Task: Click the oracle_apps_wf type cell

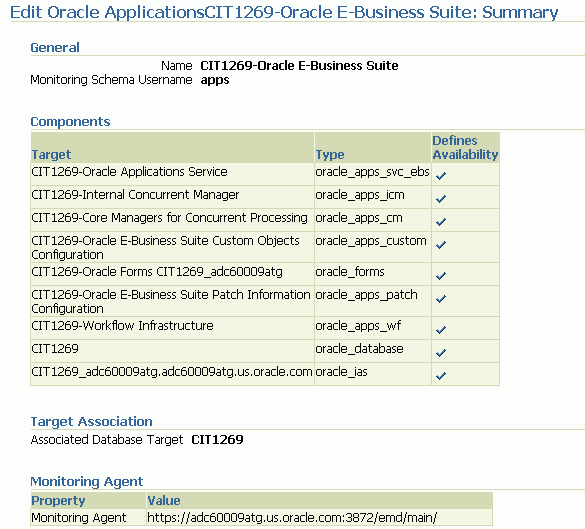Action: (x=373, y=328)
